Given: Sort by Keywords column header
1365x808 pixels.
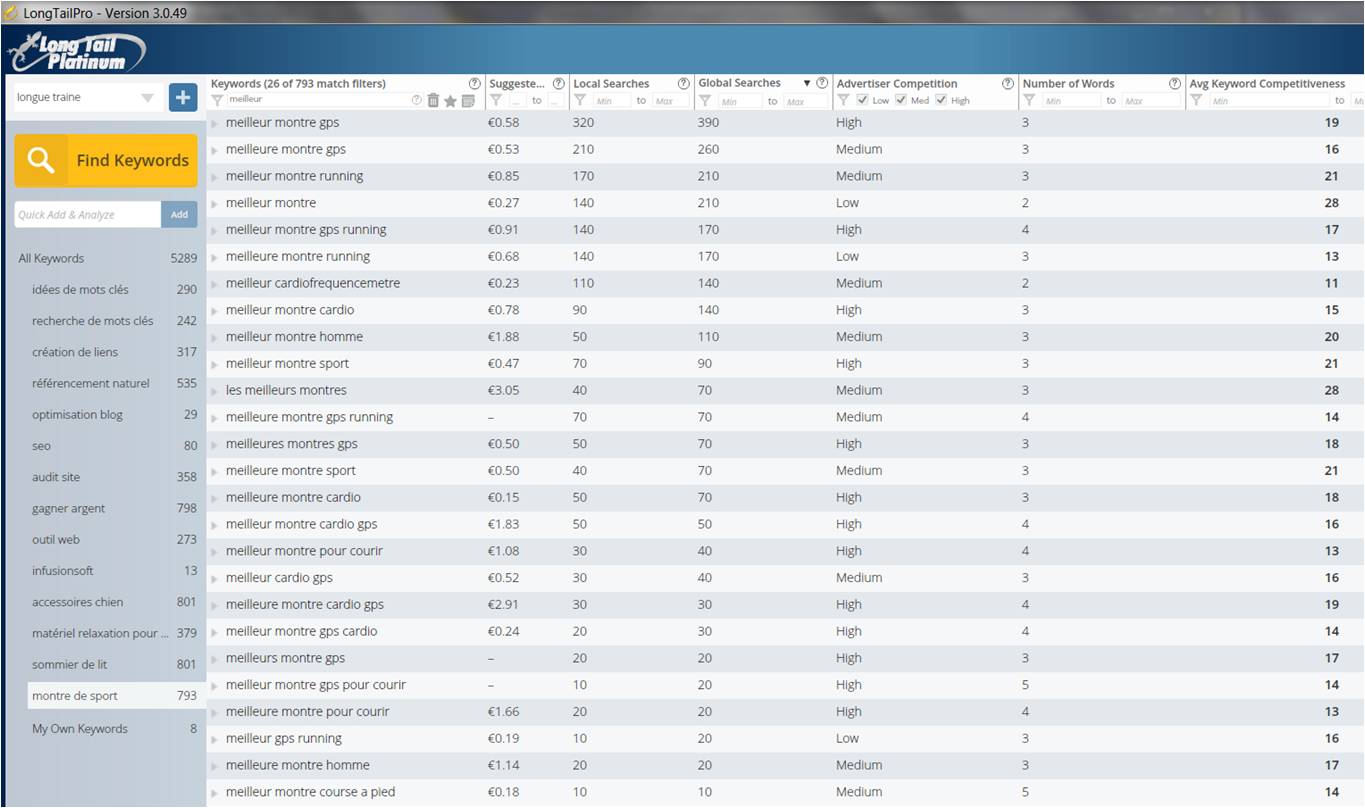Looking at the screenshot, I should click(x=298, y=84).
